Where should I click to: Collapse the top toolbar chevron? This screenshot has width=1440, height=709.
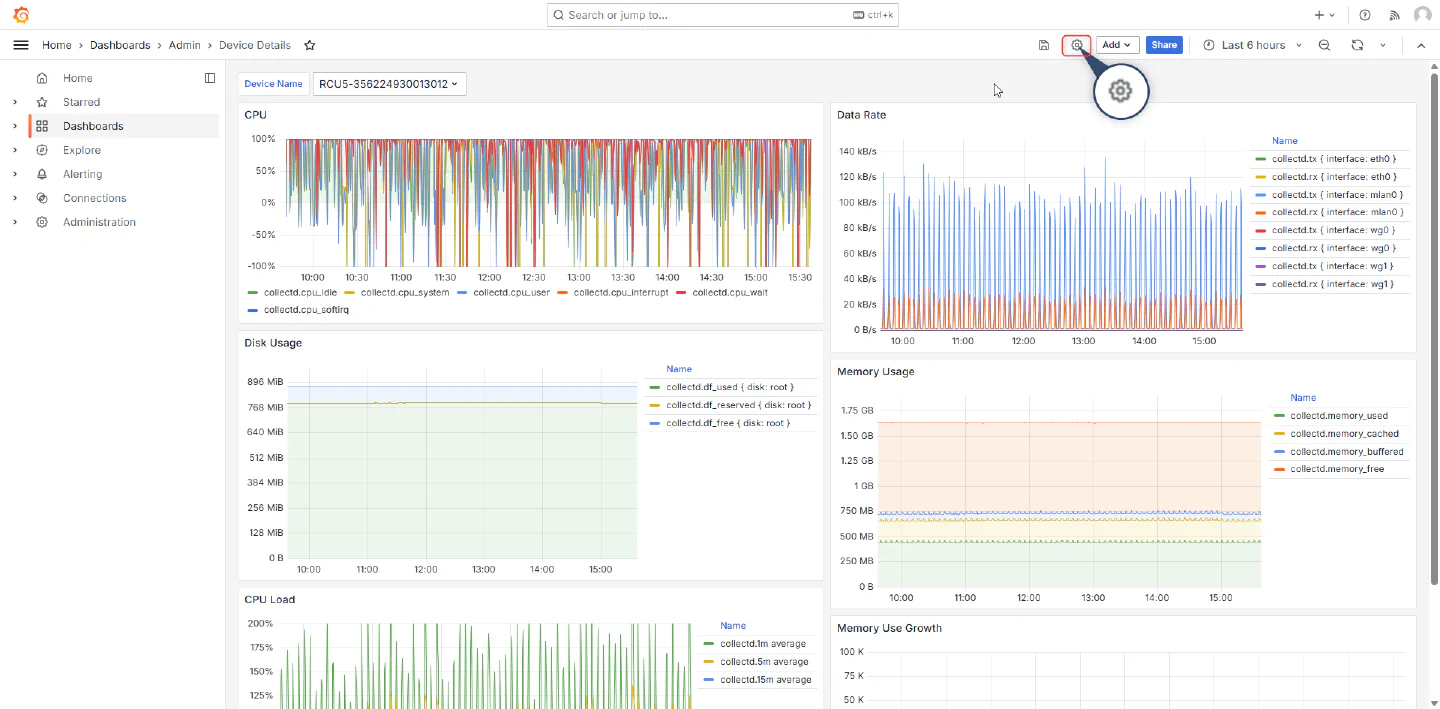click(x=1421, y=45)
